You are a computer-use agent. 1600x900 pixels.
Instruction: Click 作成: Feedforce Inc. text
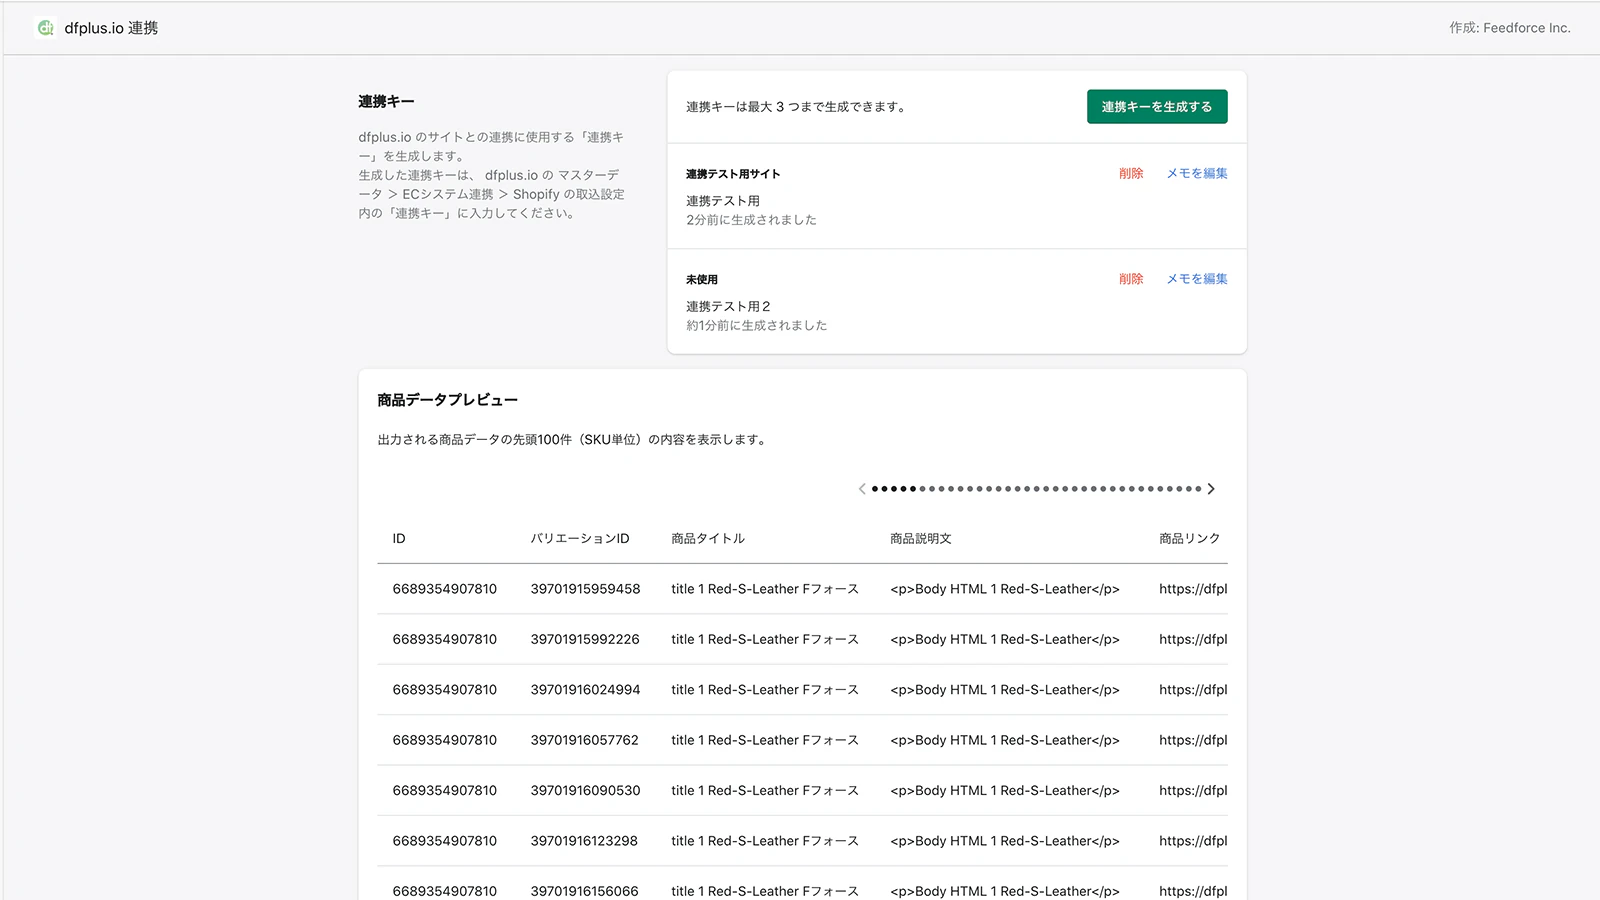pyautogui.click(x=1510, y=28)
